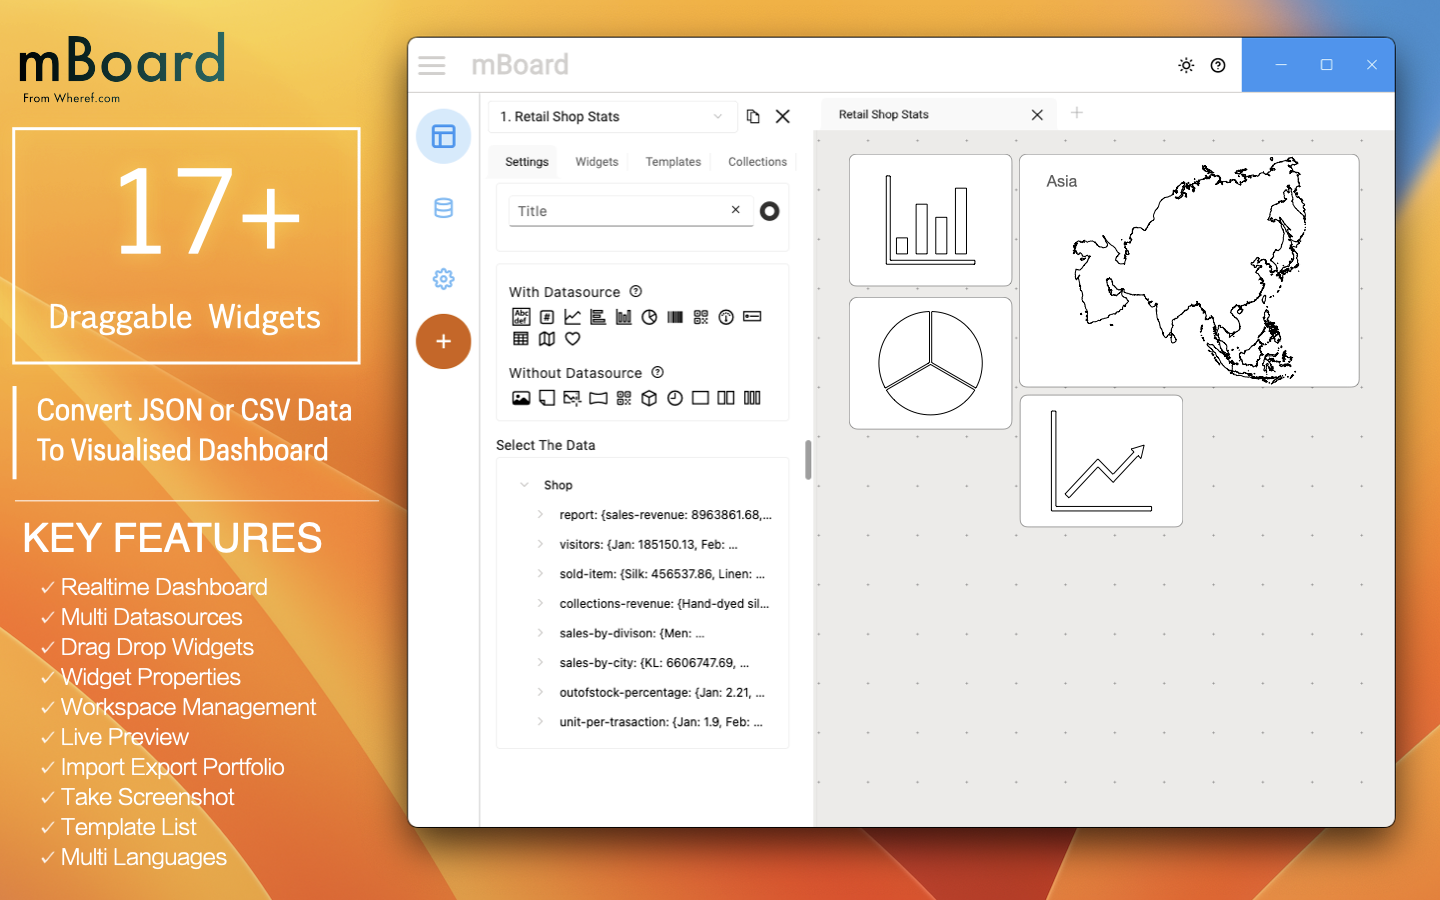Screen dimensions: 1440x900
Task: Close the settings panel with X beside copy icon
Action: point(783,116)
